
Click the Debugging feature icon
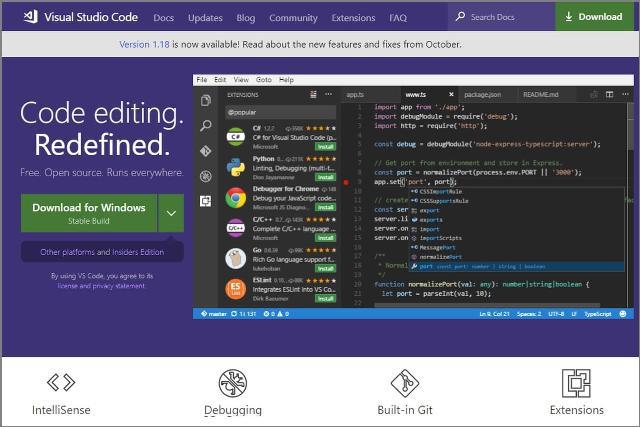pyautogui.click(x=233, y=383)
